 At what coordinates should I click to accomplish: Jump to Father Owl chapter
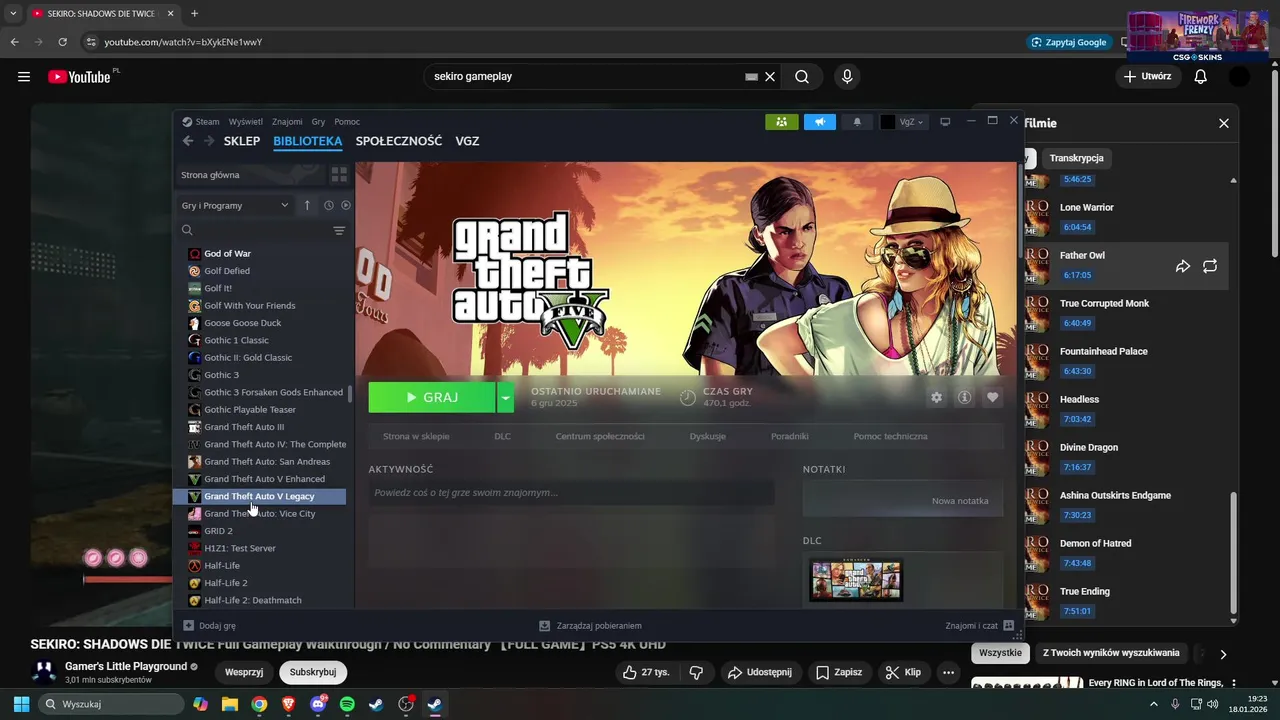pos(1126,265)
